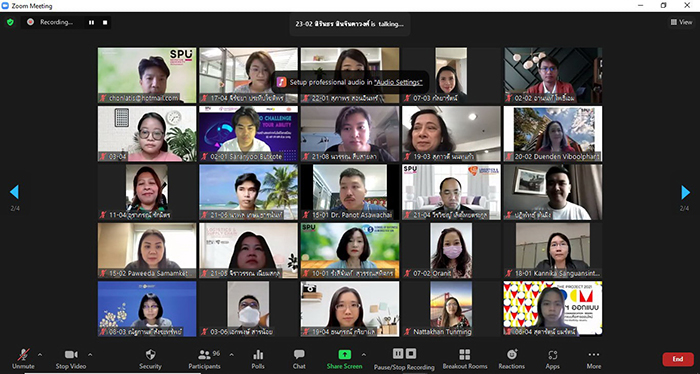
Task: Open the More options menu
Action: tap(594, 359)
